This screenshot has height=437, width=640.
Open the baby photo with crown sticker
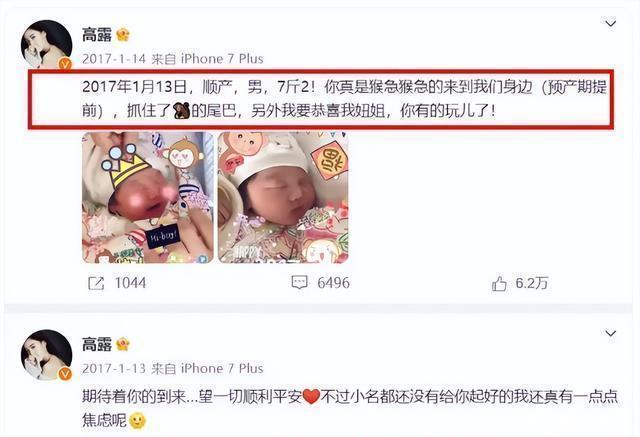point(148,197)
